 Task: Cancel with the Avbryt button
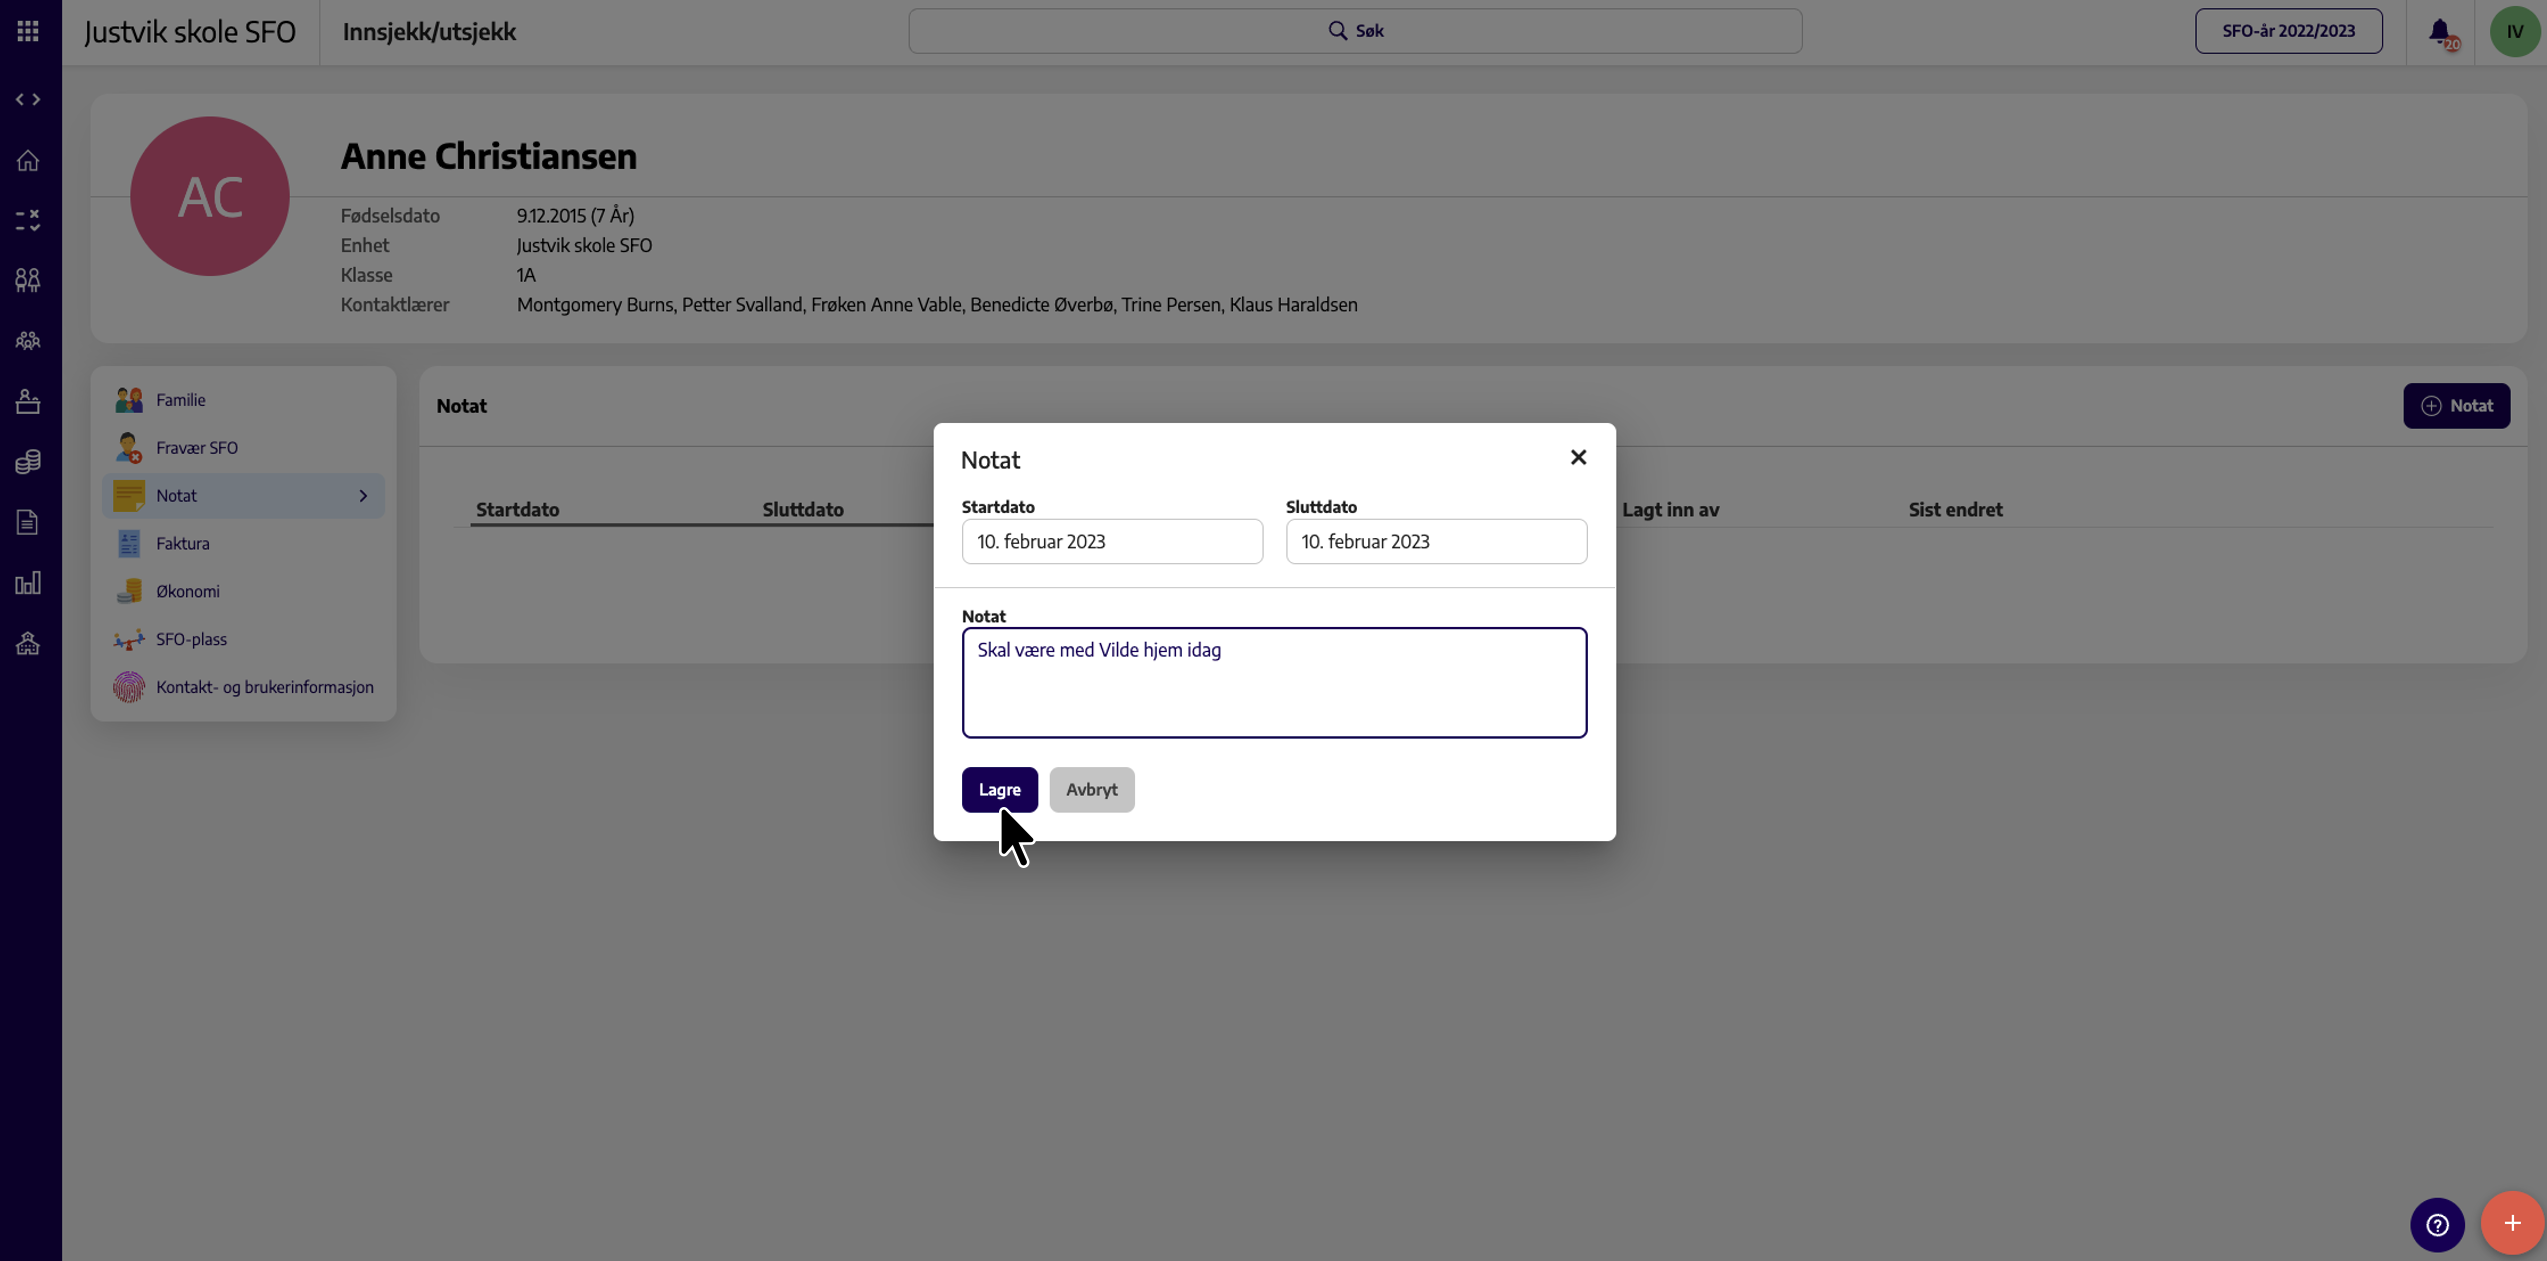tap(1091, 789)
